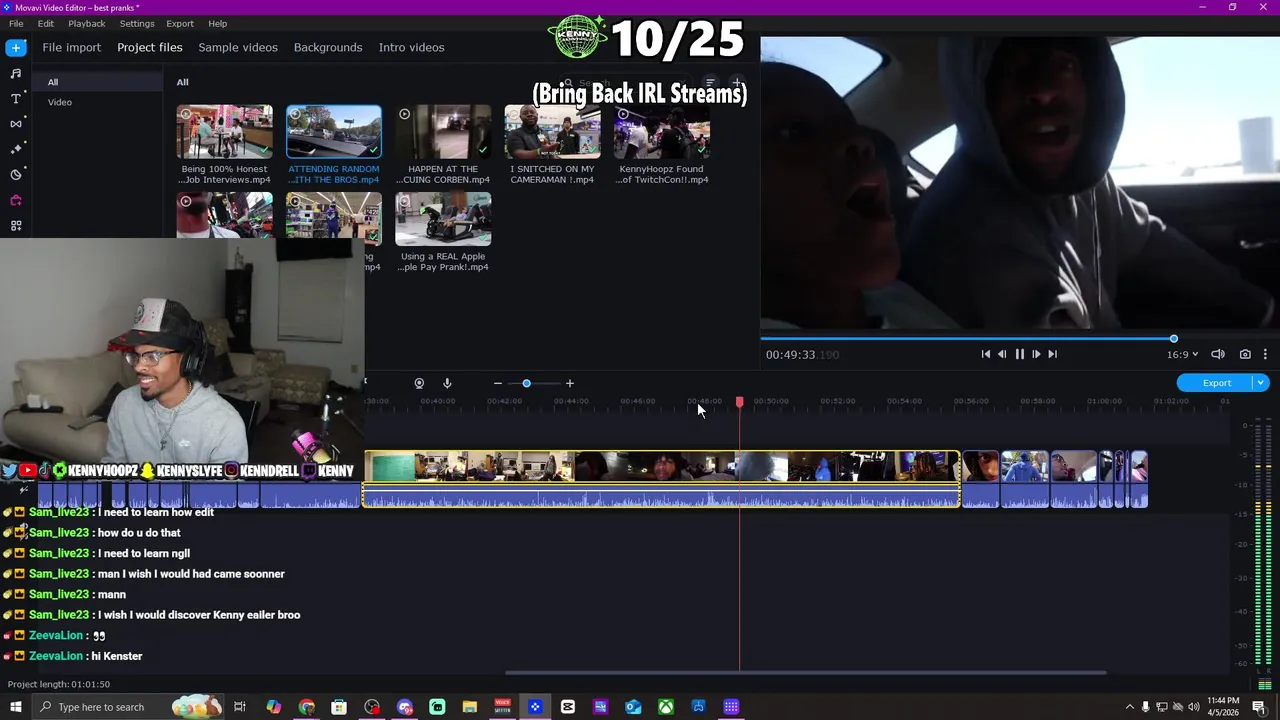Viewport: 1280px width, 720px height.
Task: Show hidden system tray icons chevron
Action: tap(1130, 707)
